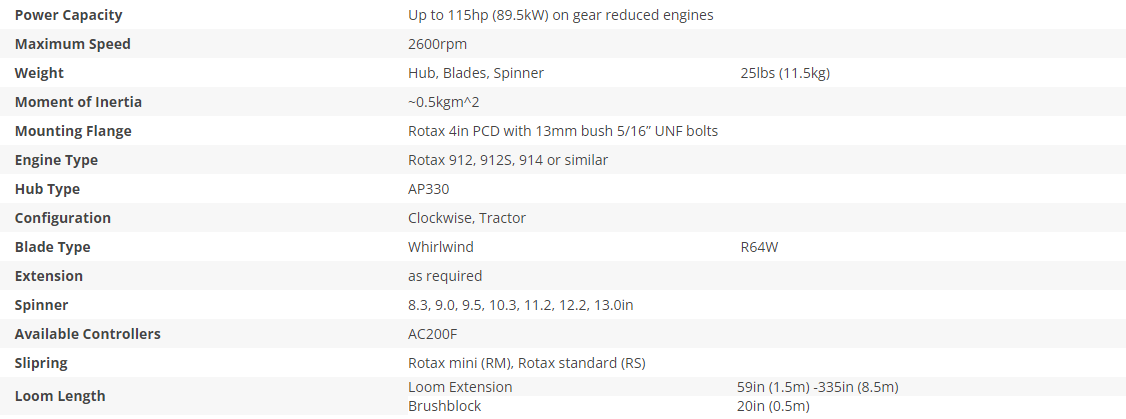Select the Clockwise, Tractor configuration value
The height and width of the screenshot is (419, 1126).
point(466,218)
